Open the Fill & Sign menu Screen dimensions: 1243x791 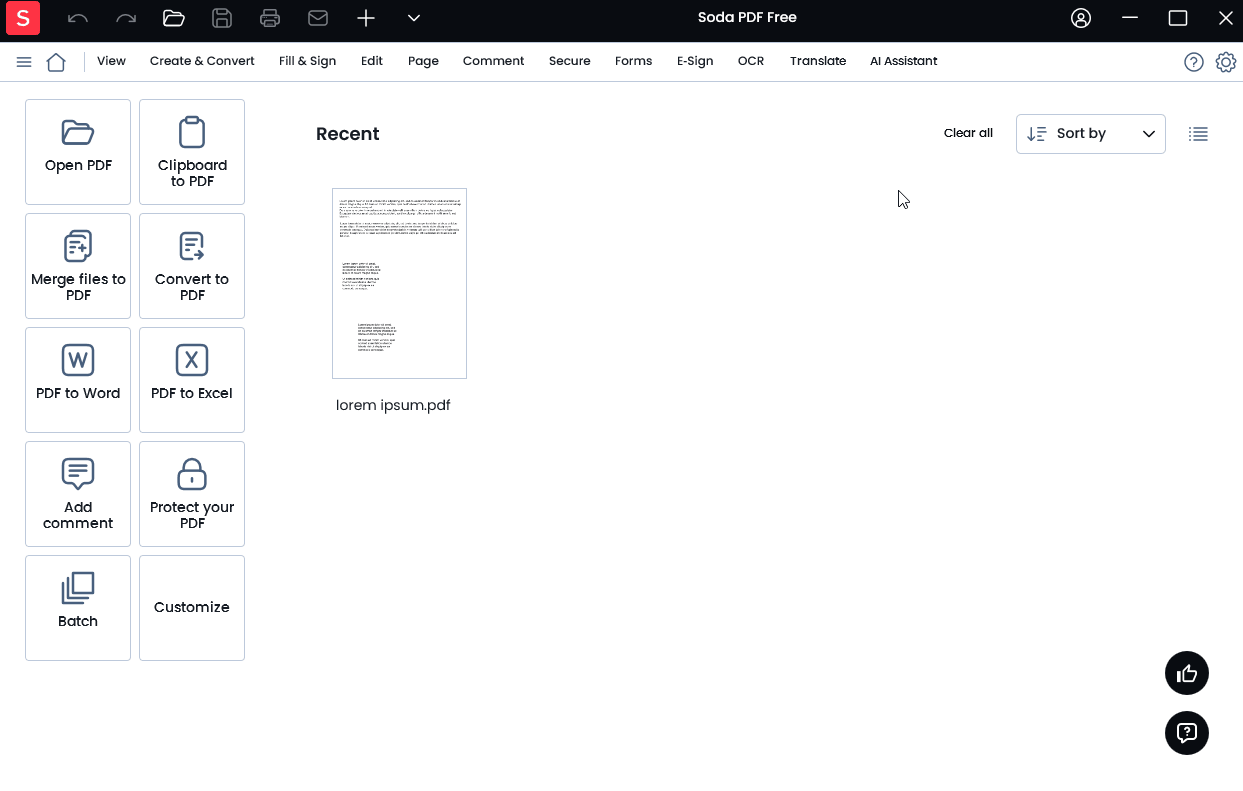(307, 61)
